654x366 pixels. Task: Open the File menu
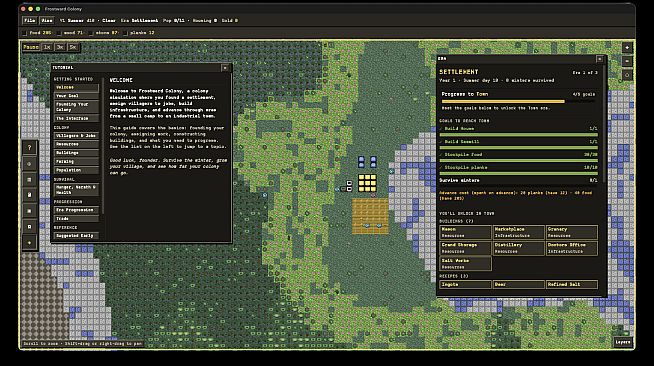tap(29, 20)
